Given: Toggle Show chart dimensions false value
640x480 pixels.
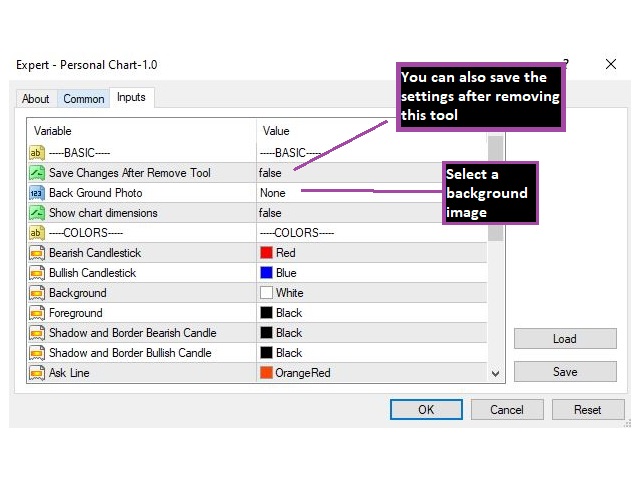Looking at the screenshot, I should [x=270, y=213].
